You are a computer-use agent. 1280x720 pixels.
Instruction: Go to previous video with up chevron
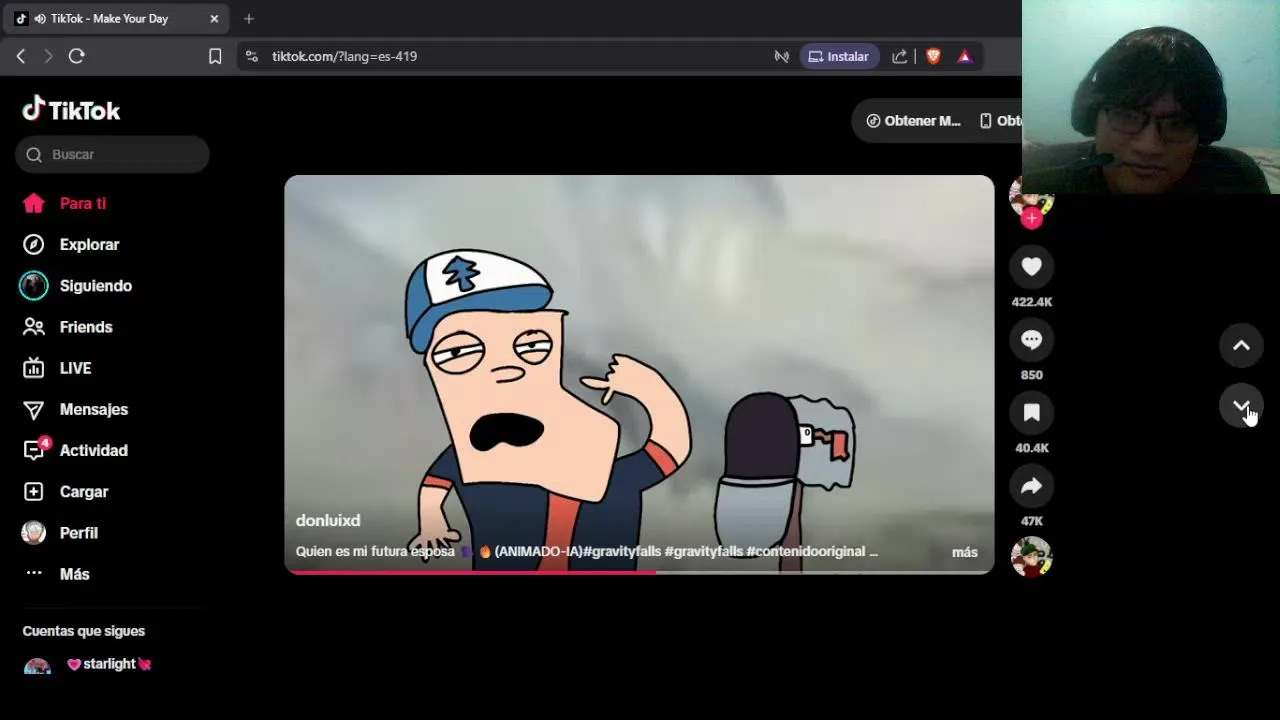(1241, 346)
